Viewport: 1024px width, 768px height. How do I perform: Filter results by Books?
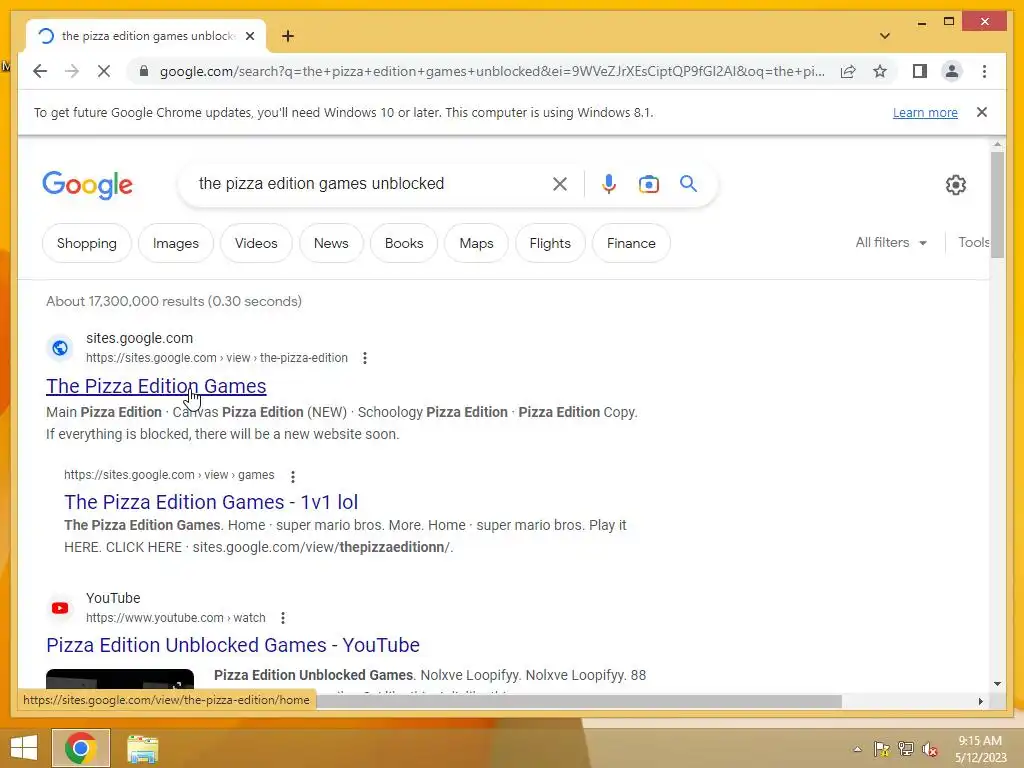(404, 243)
